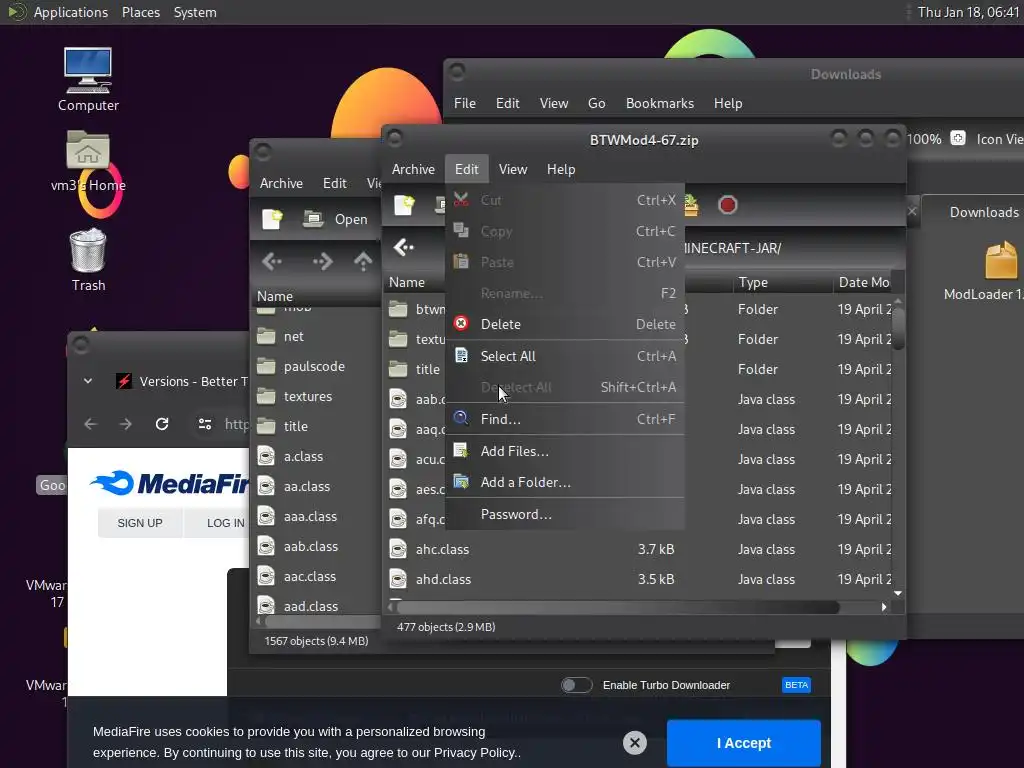The width and height of the screenshot is (1024, 768).
Task: Open File menu in Downloads window
Action: coord(464,103)
